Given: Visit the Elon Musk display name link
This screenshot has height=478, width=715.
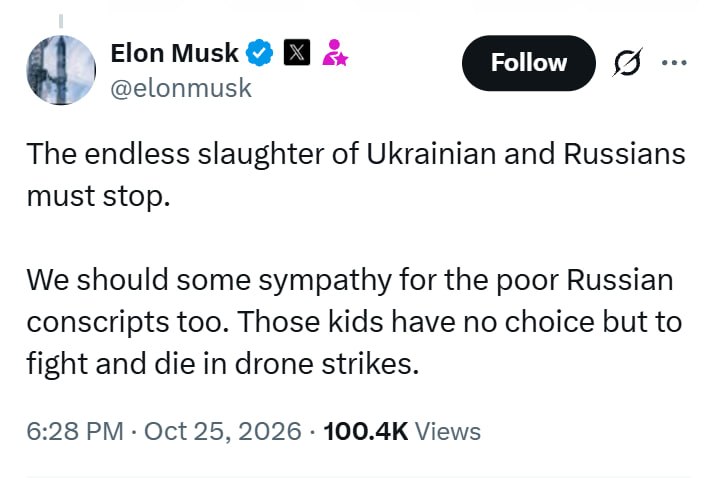Looking at the screenshot, I should [x=174, y=53].
